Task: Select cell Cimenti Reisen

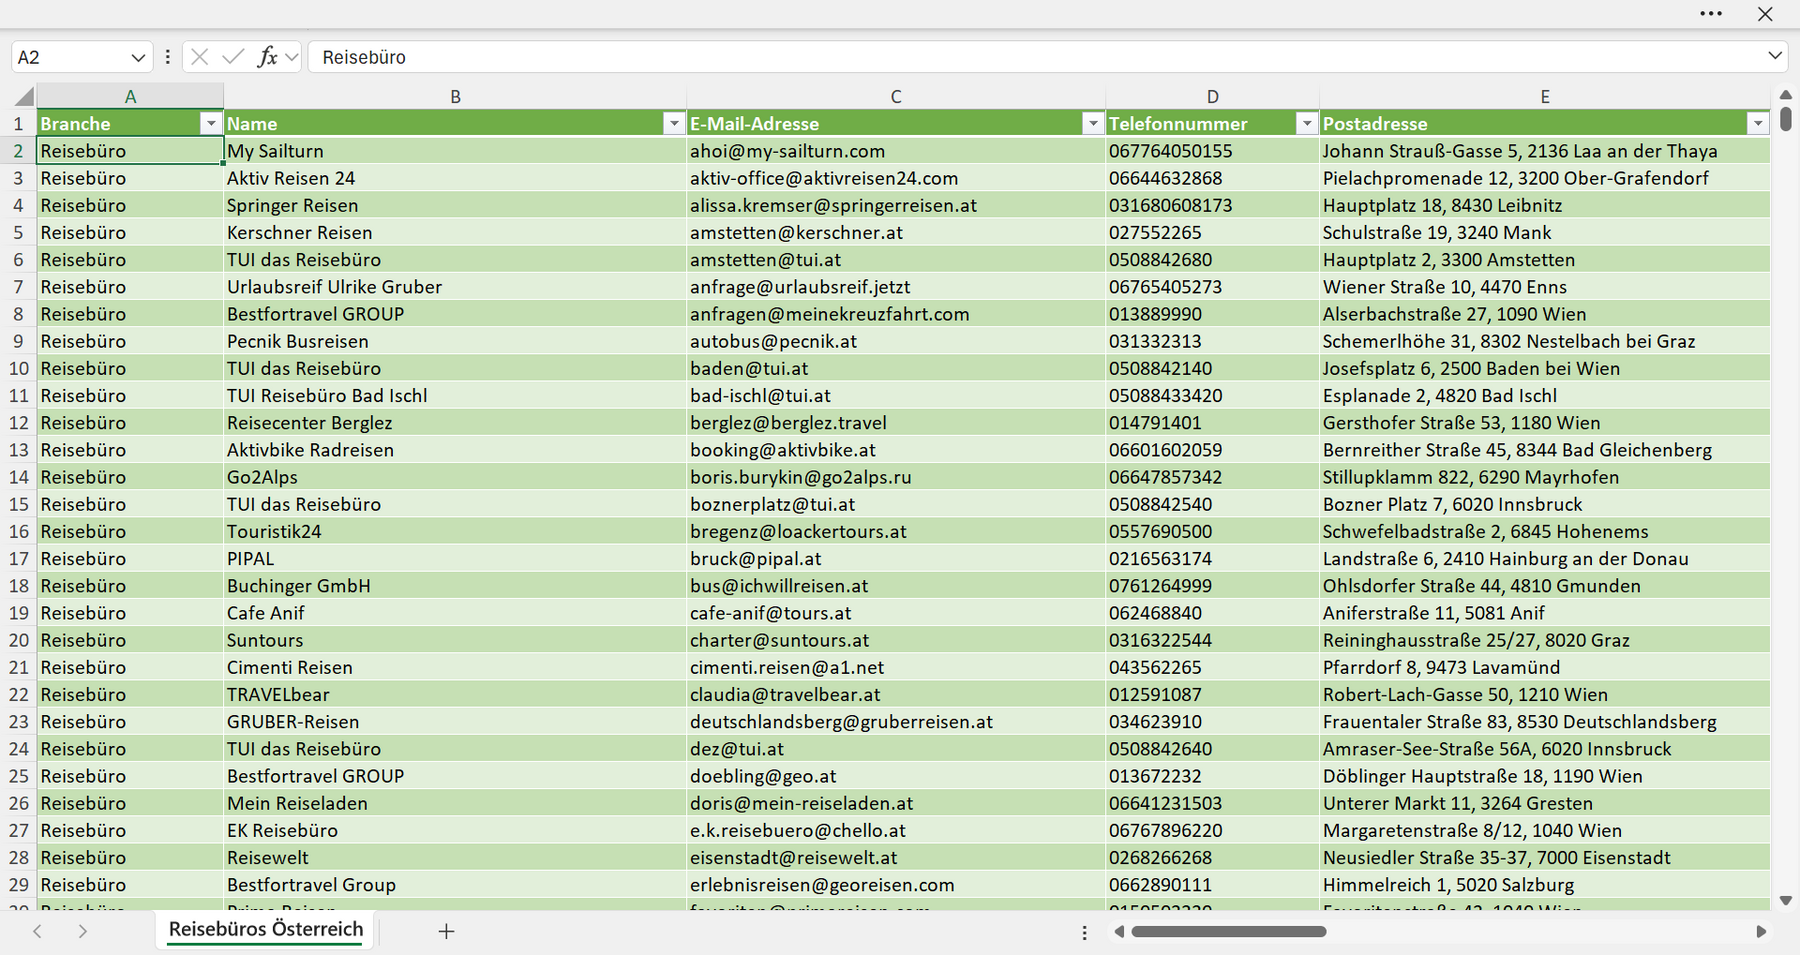Action: tap(455, 667)
